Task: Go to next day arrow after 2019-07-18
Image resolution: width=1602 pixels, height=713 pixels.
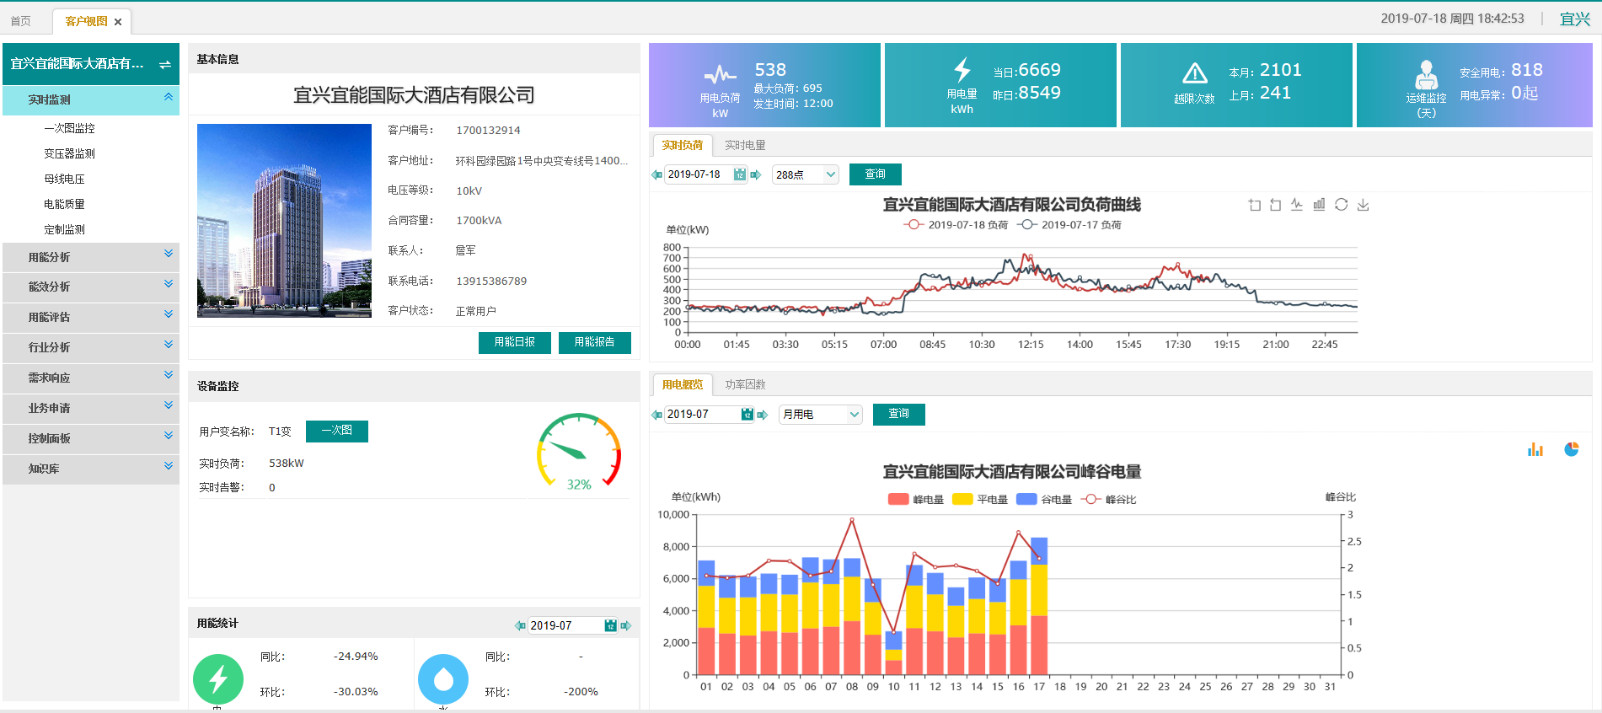Action: click(756, 175)
